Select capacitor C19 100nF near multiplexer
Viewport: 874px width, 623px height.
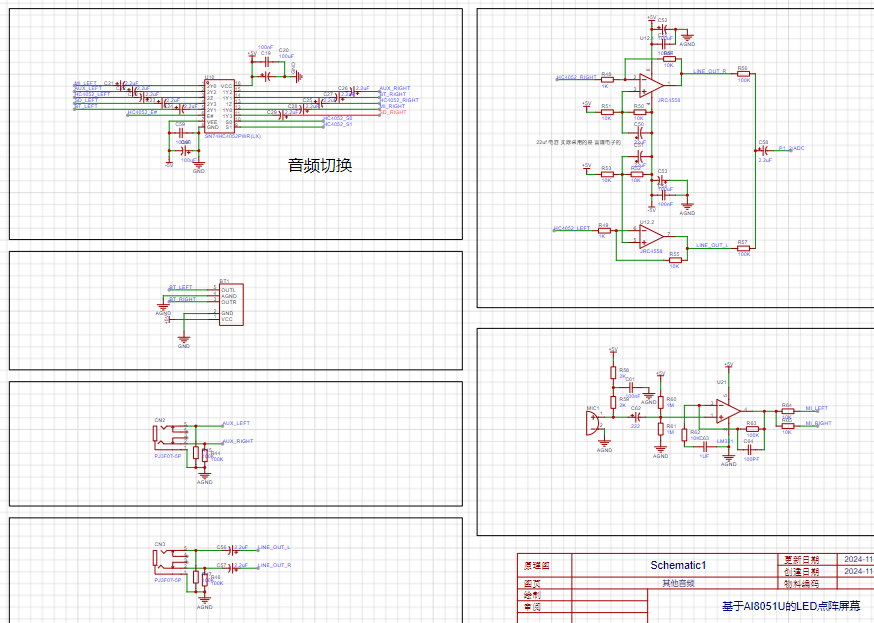tap(266, 63)
